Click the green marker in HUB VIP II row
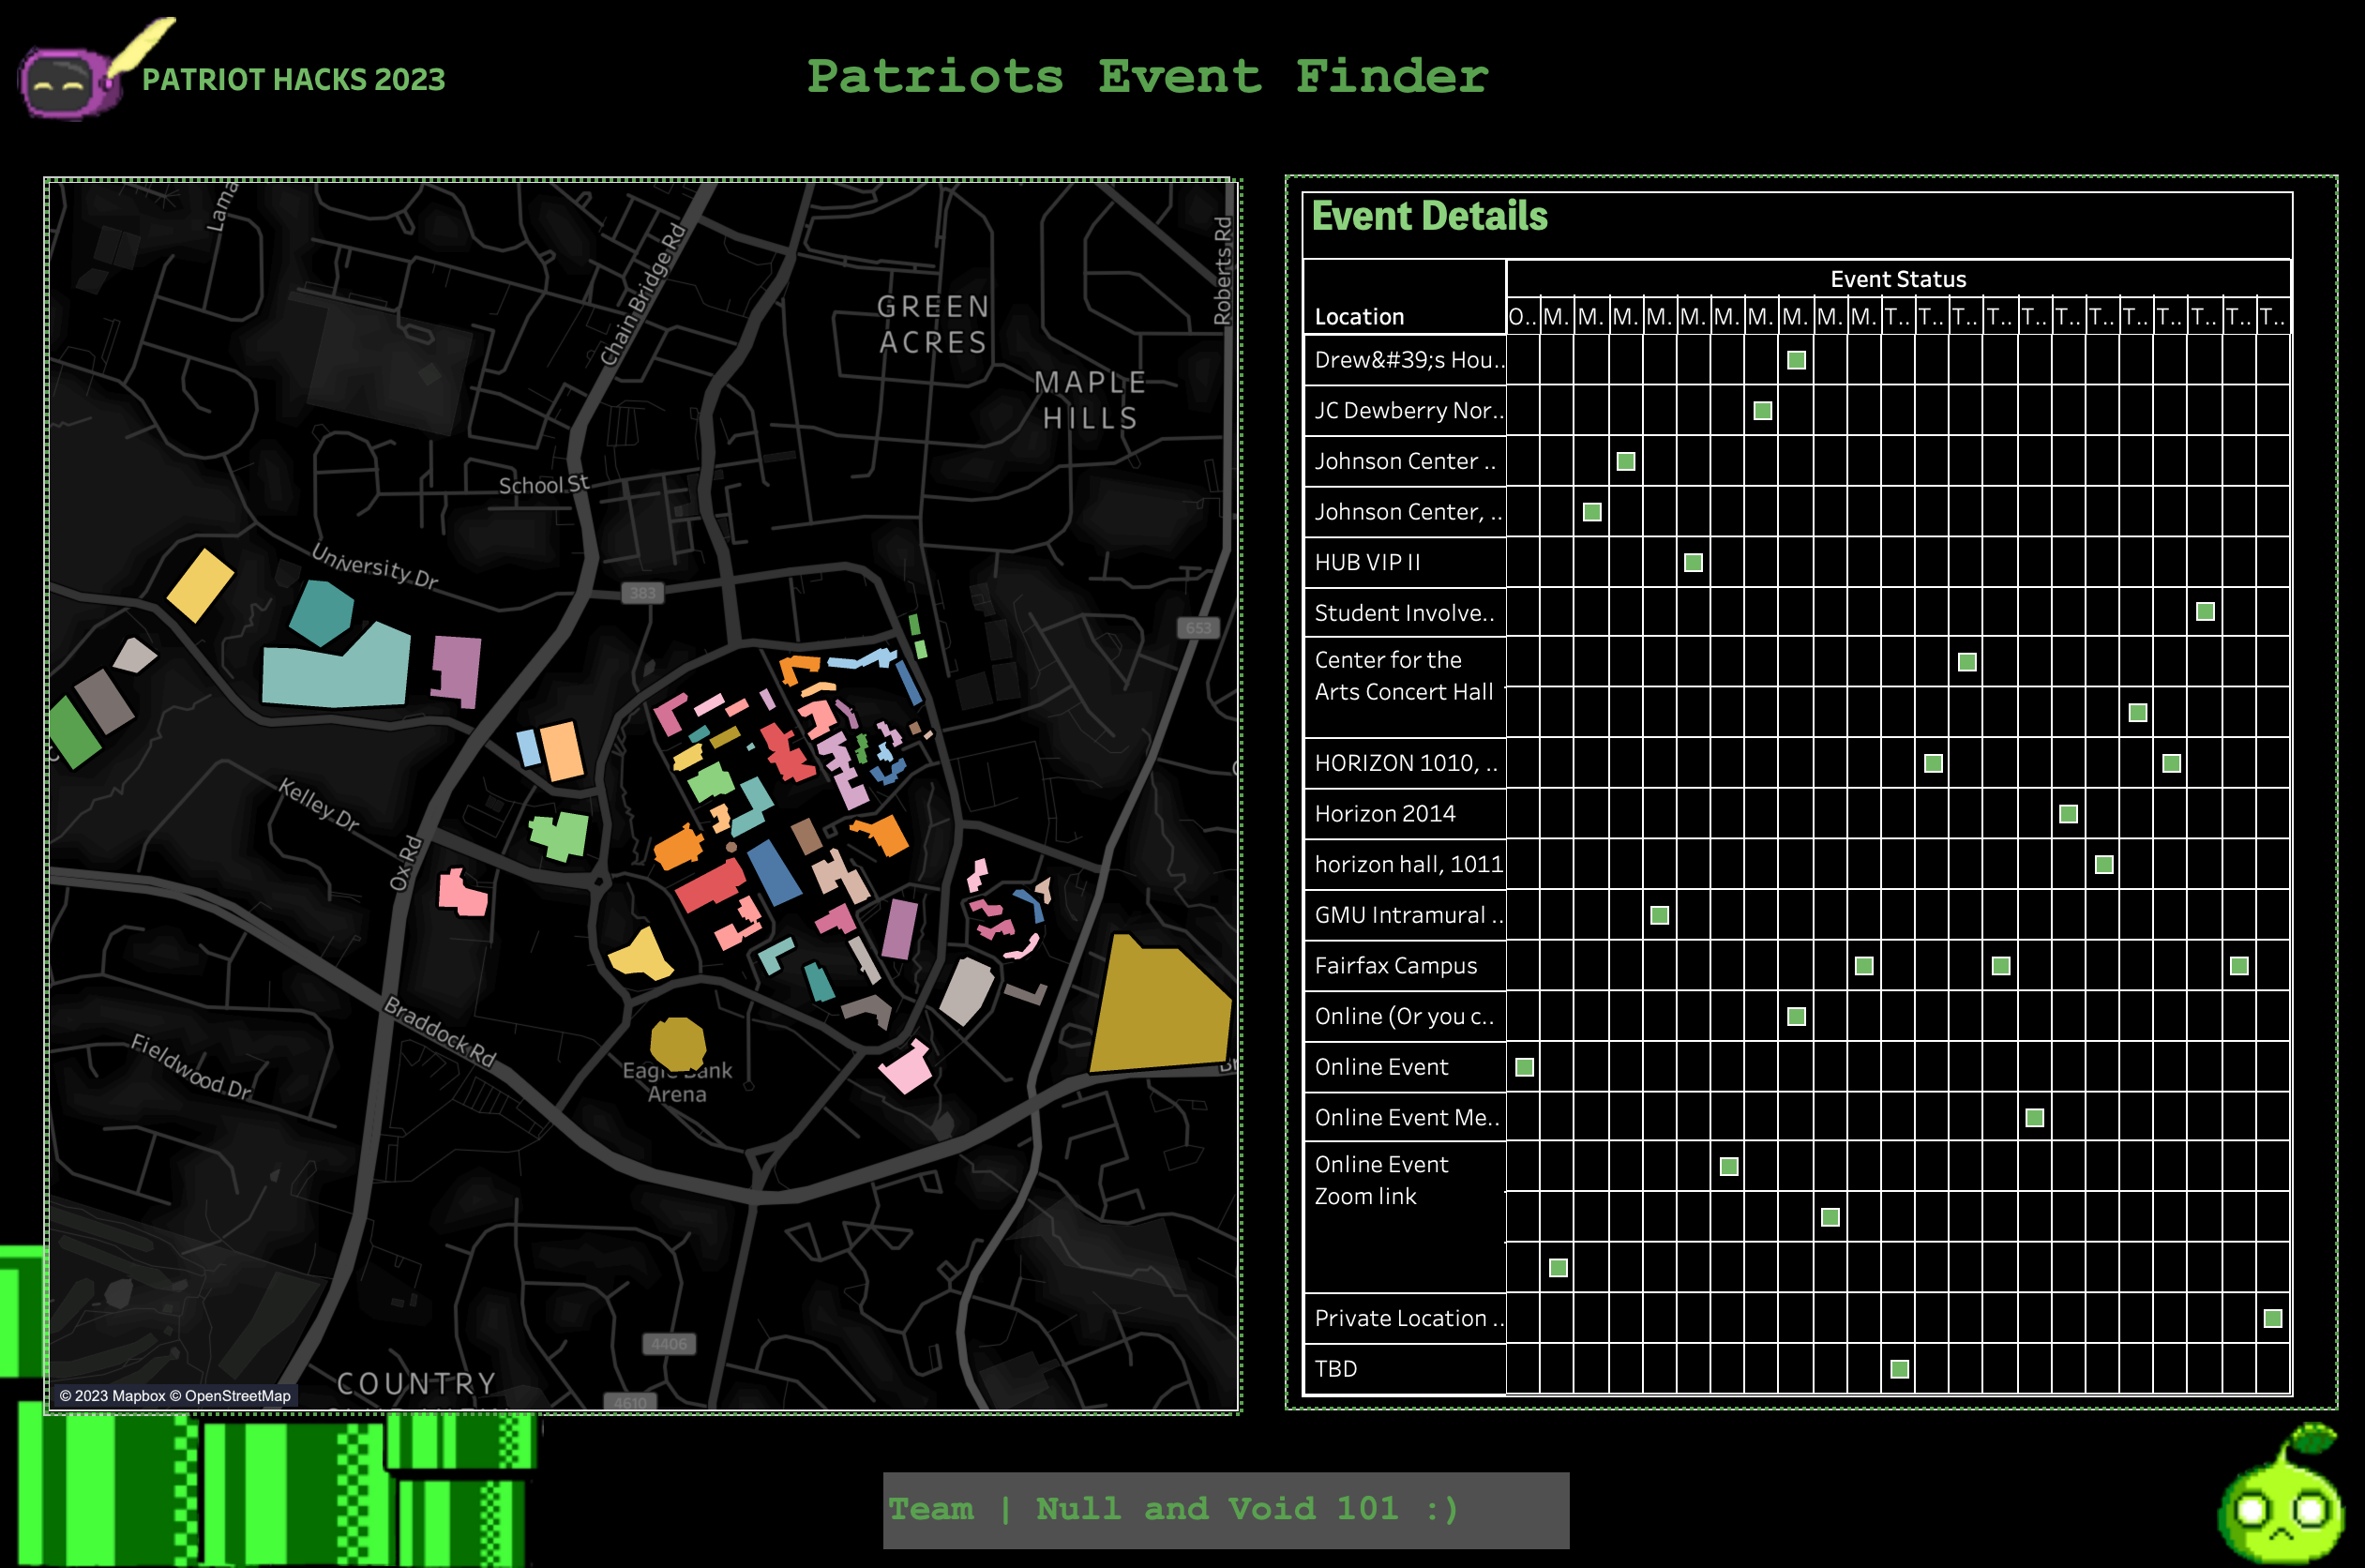This screenshot has height=1568, width=2365. coord(1693,562)
